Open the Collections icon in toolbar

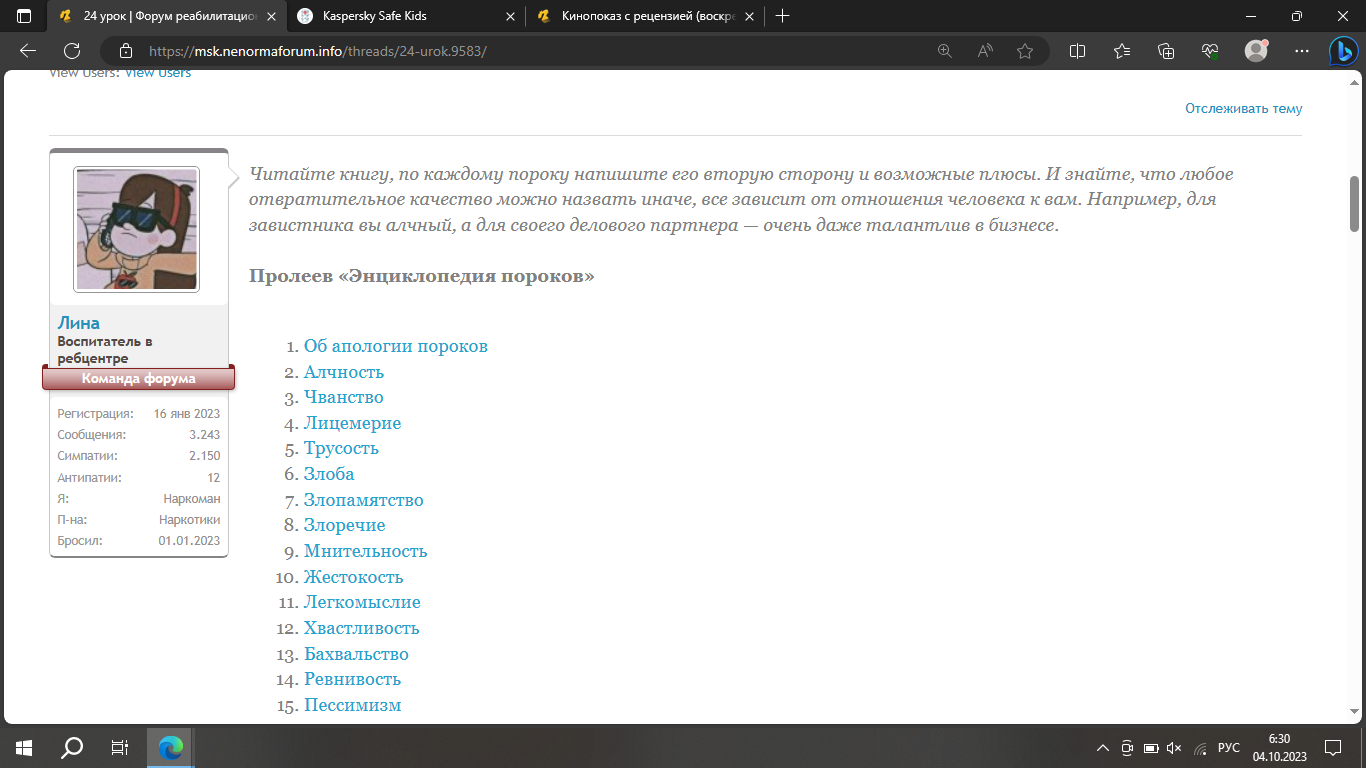tap(1166, 51)
